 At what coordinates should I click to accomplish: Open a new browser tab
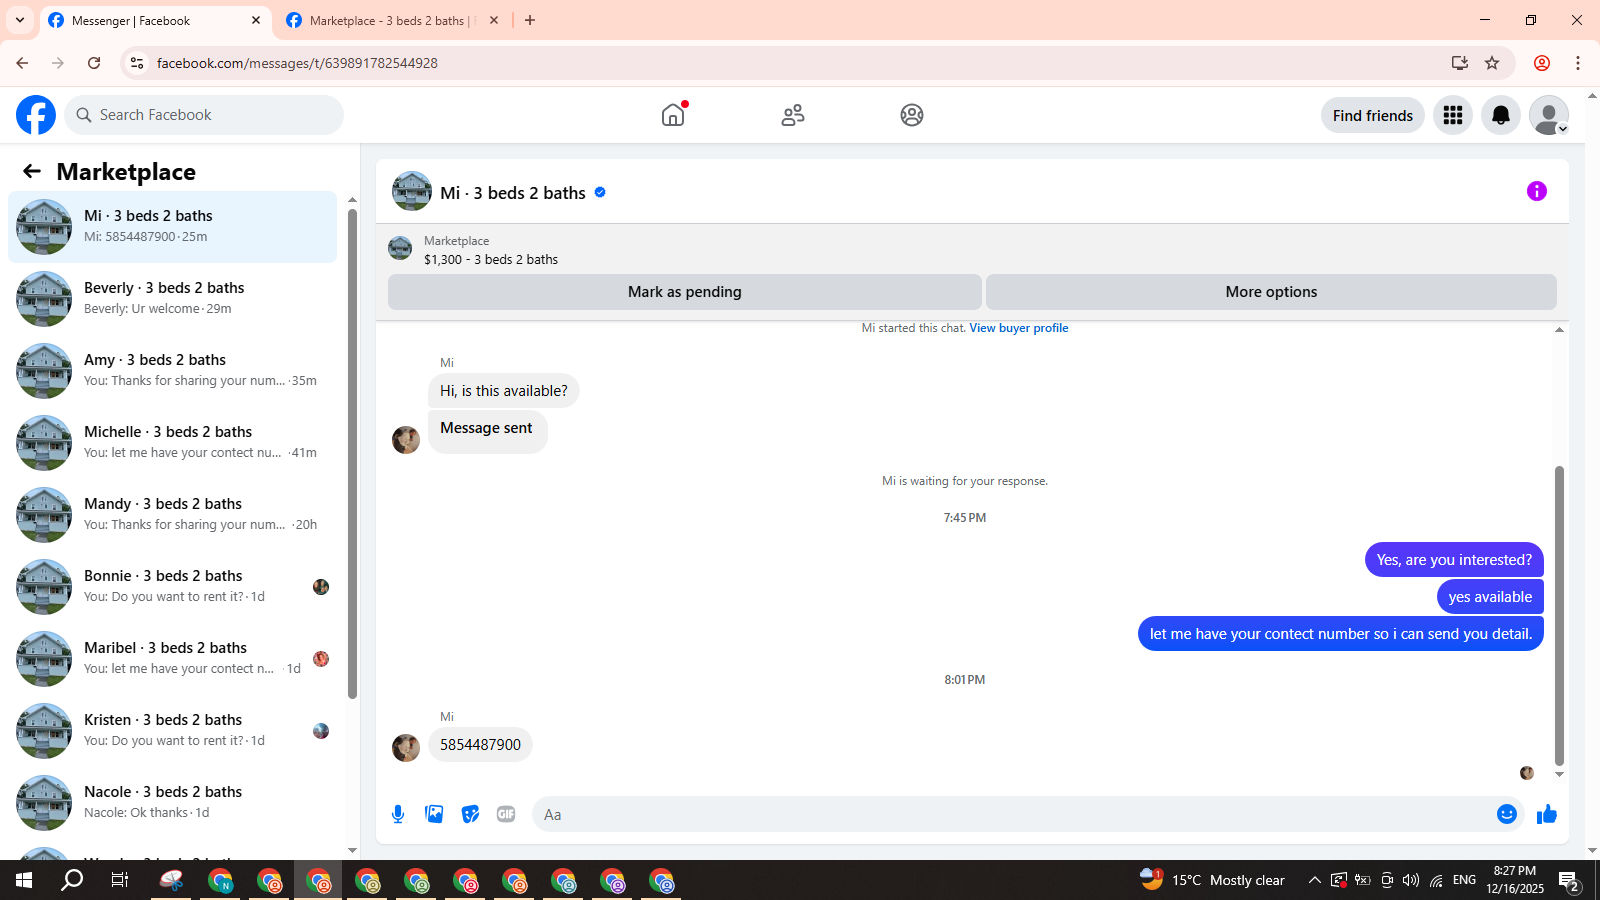[x=530, y=20]
